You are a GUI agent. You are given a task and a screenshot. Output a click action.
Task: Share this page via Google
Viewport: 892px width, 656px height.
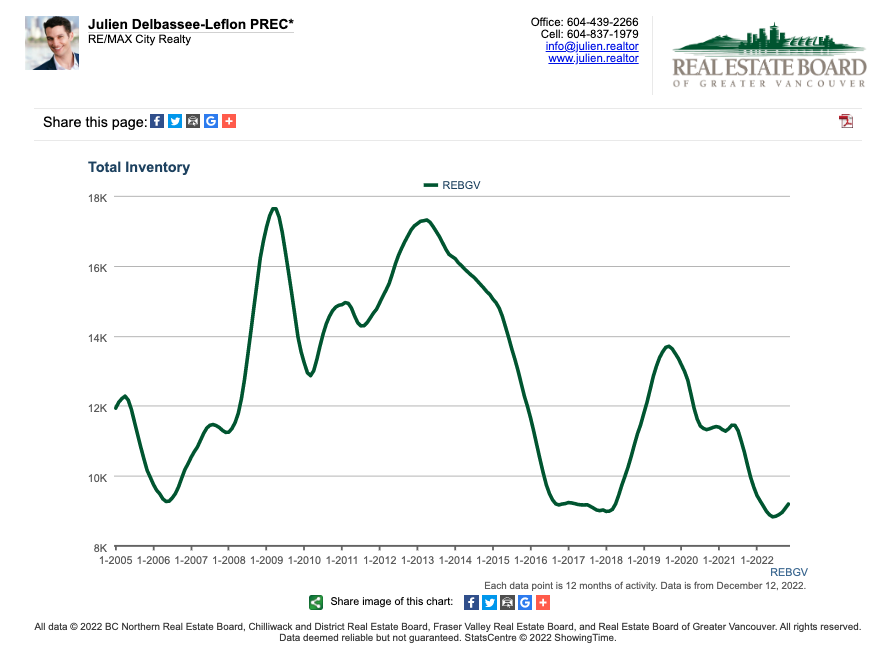pos(211,121)
